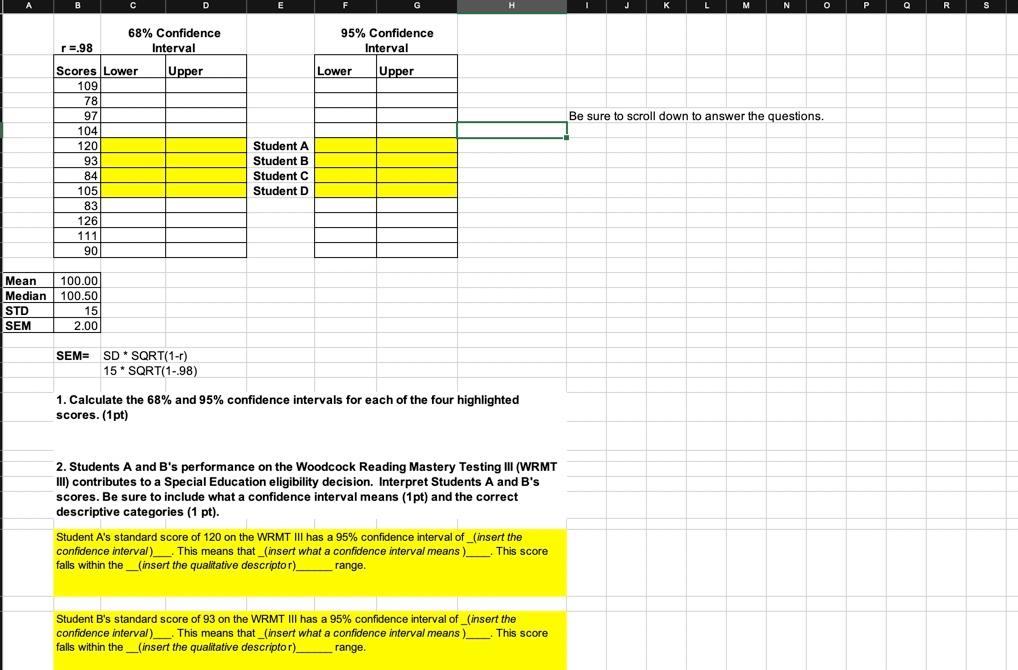Image resolution: width=1018 pixels, height=670 pixels.
Task: Click the '15 * SQRT(1-.98)' text
Action: [150, 371]
